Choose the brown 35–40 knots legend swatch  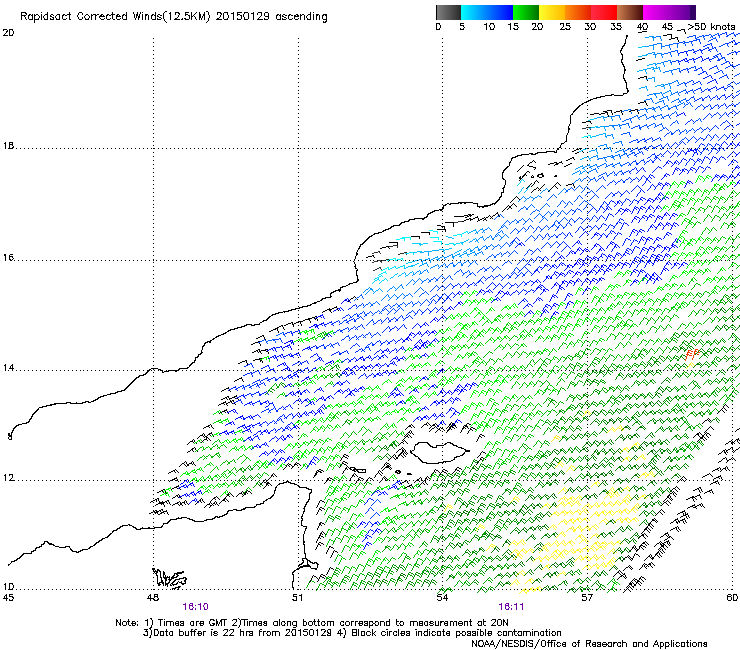(x=630, y=12)
